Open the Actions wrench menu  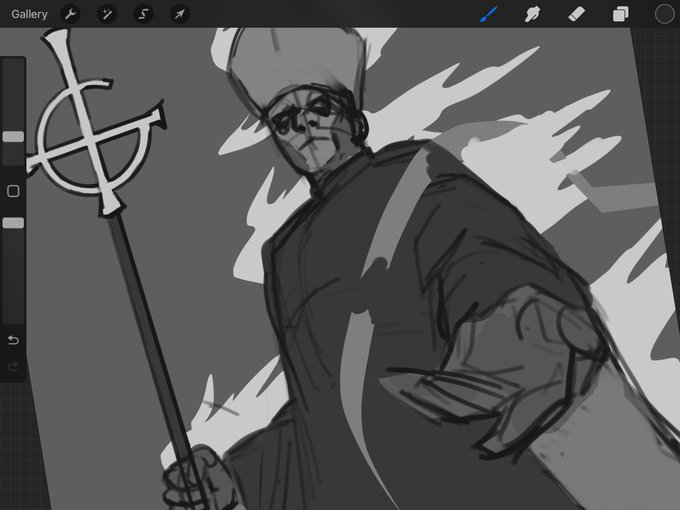tap(70, 14)
